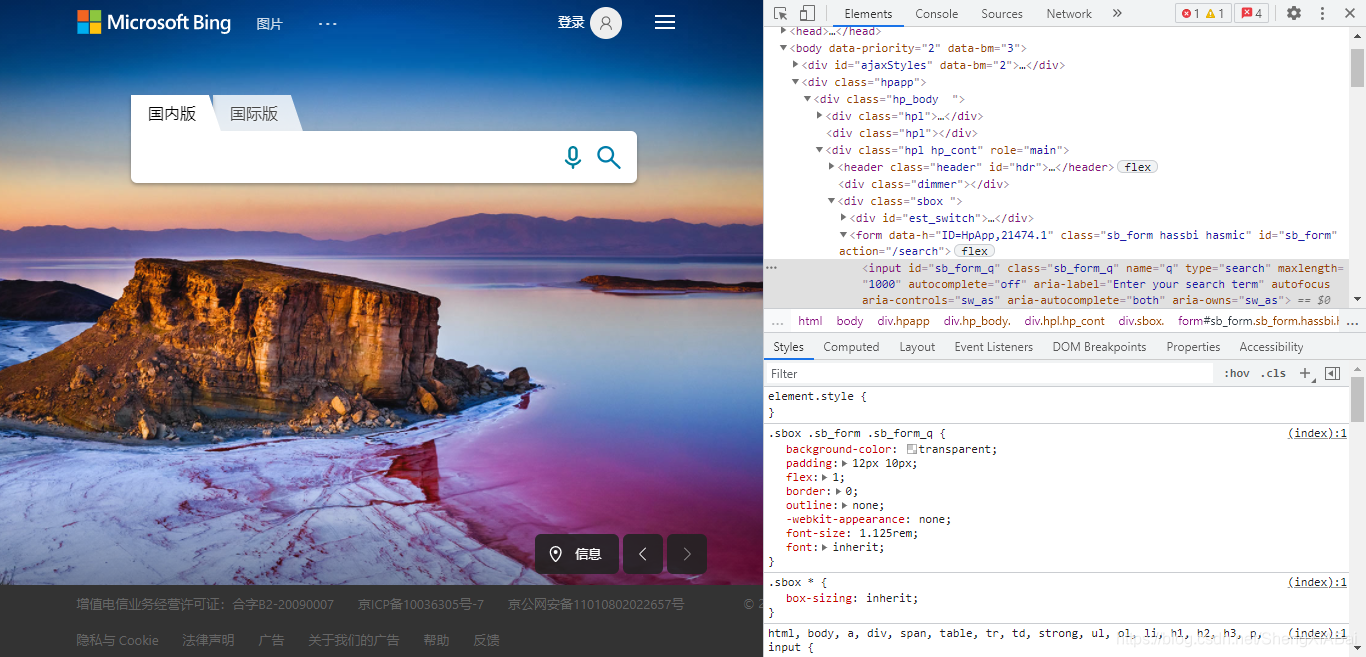Viewport: 1366px width, 657px height.
Task: Collapse the body data-priority node
Action: [x=784, y=48]
